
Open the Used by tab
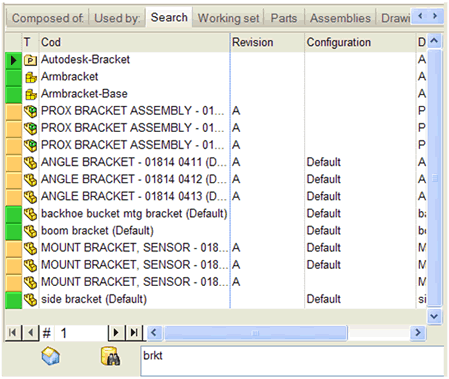[x=117, y=18]
